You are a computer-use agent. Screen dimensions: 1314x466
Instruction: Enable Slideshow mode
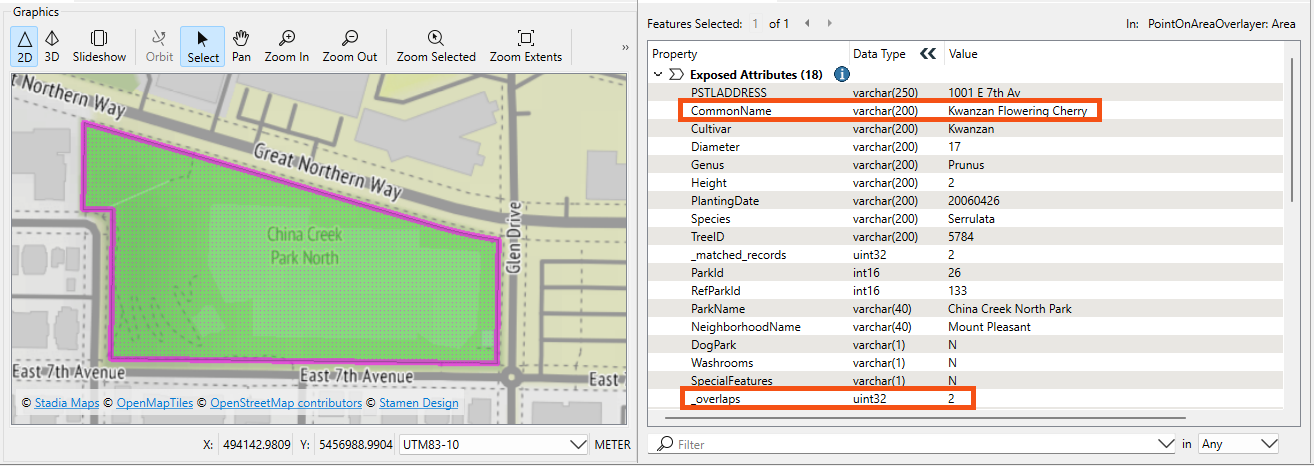(99, 46)
